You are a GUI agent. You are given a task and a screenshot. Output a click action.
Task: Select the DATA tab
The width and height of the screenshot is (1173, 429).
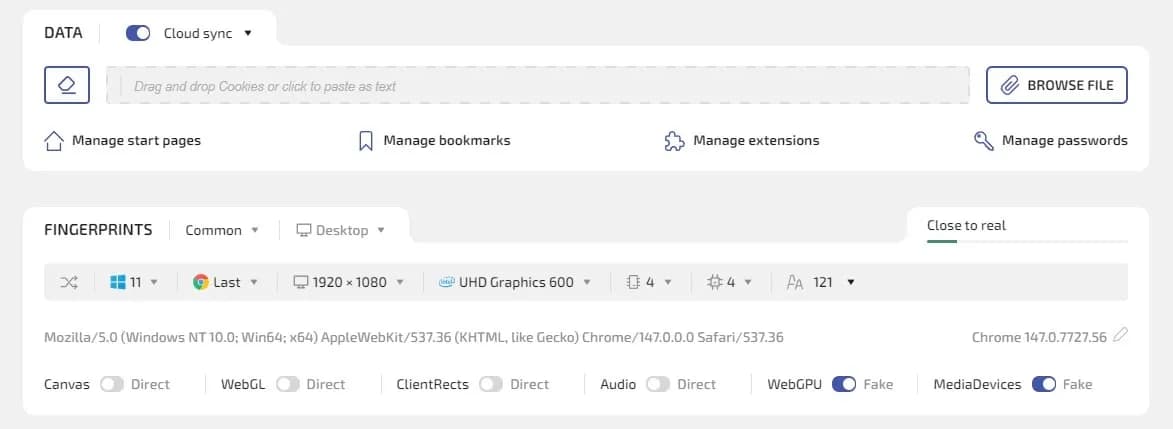[65, 33]
